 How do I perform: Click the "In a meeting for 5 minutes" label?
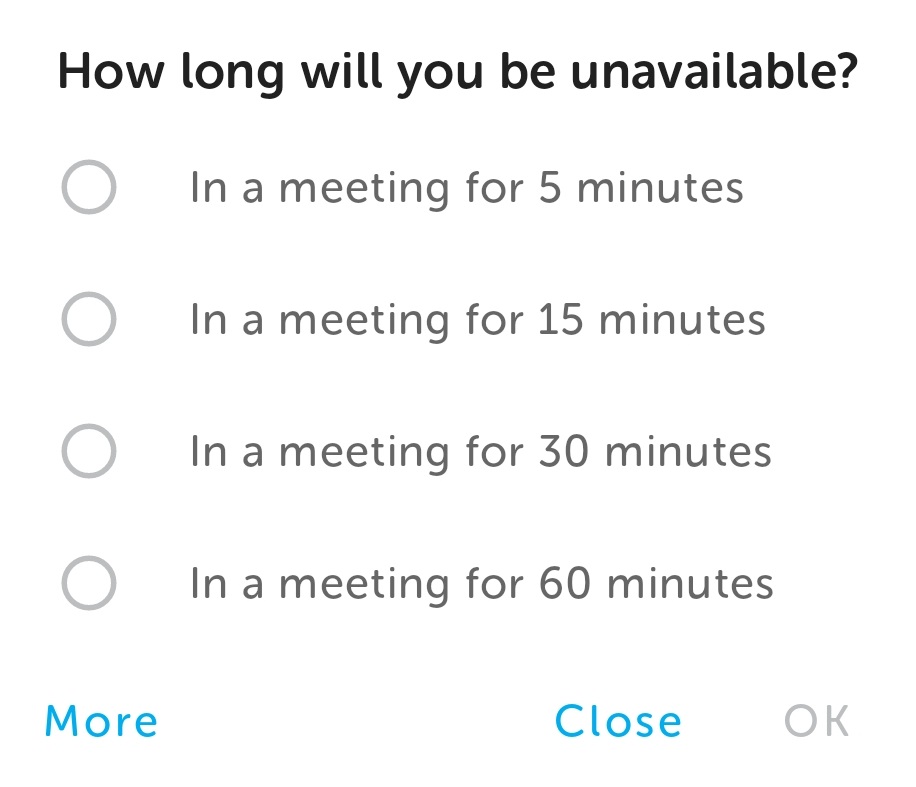pyautogui.click(x=466, y=188)
